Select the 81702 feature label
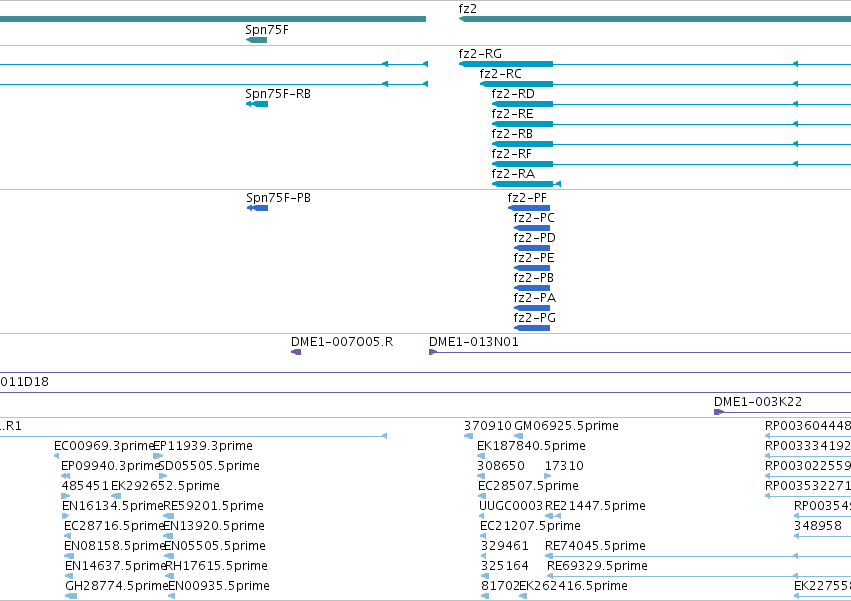This screenshot has height=601, width=851. 500,586
